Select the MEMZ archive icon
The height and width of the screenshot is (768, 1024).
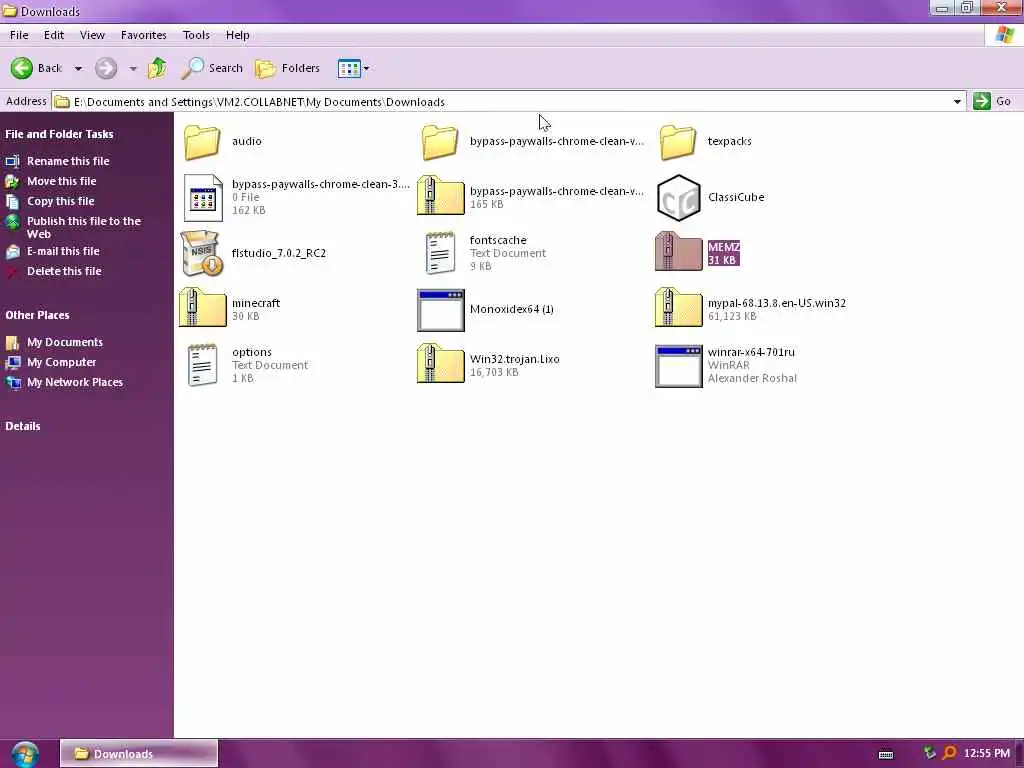[x=678, y=252]
